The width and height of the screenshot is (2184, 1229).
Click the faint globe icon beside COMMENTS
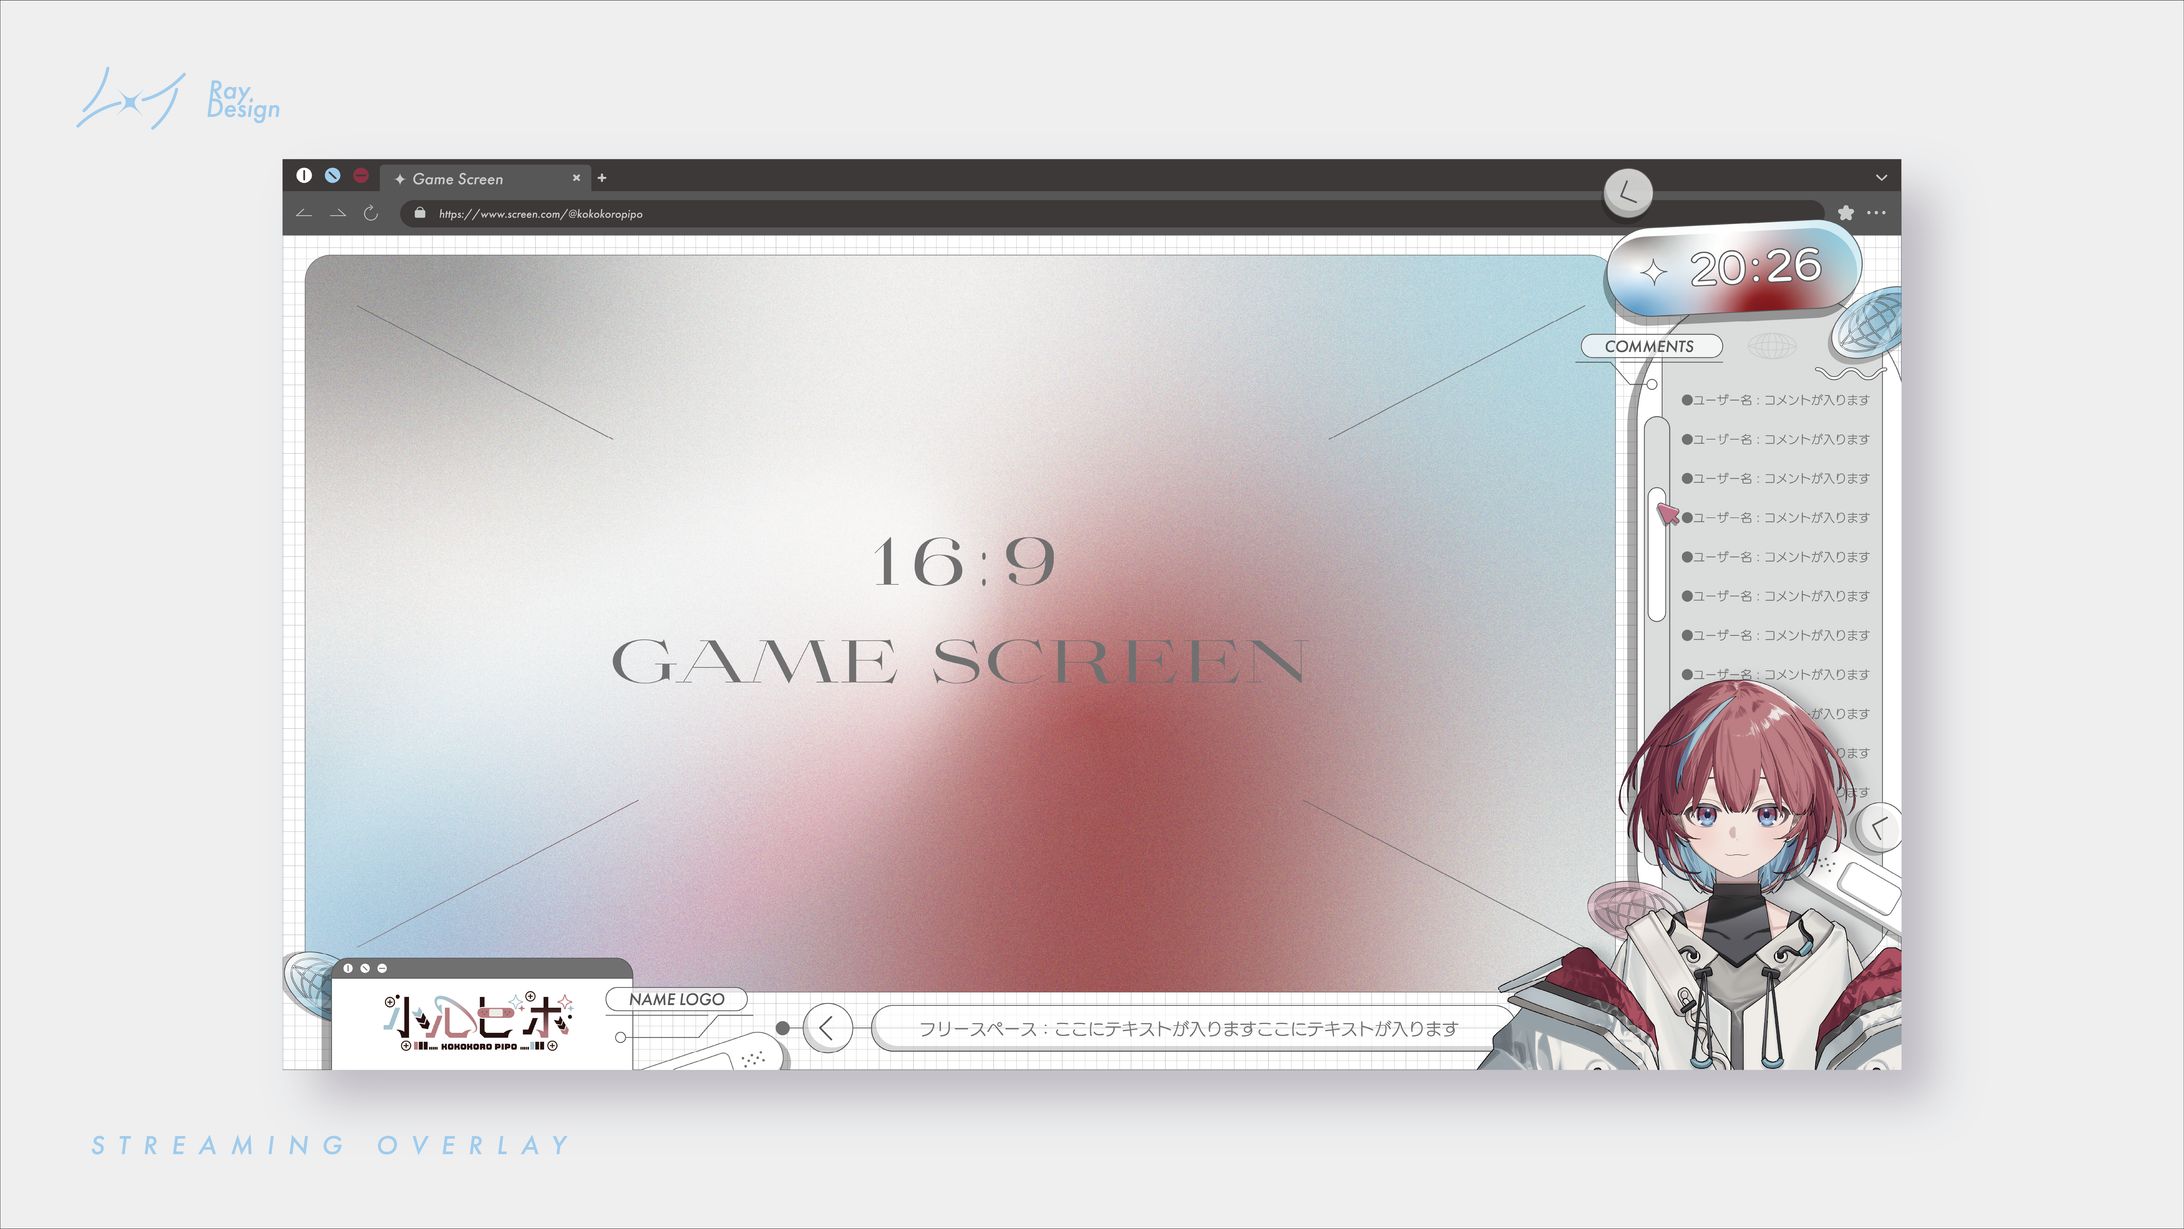(x=1771, y=346)
